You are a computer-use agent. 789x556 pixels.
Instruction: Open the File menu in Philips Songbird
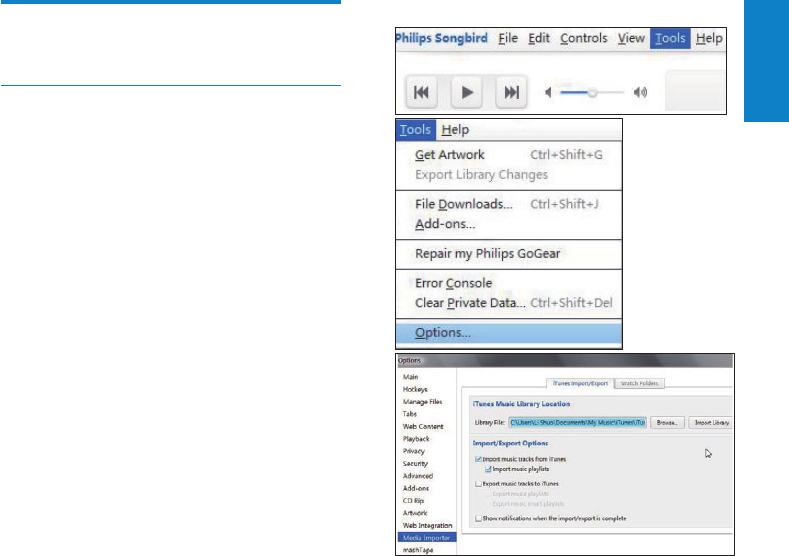tap(508, 38)
